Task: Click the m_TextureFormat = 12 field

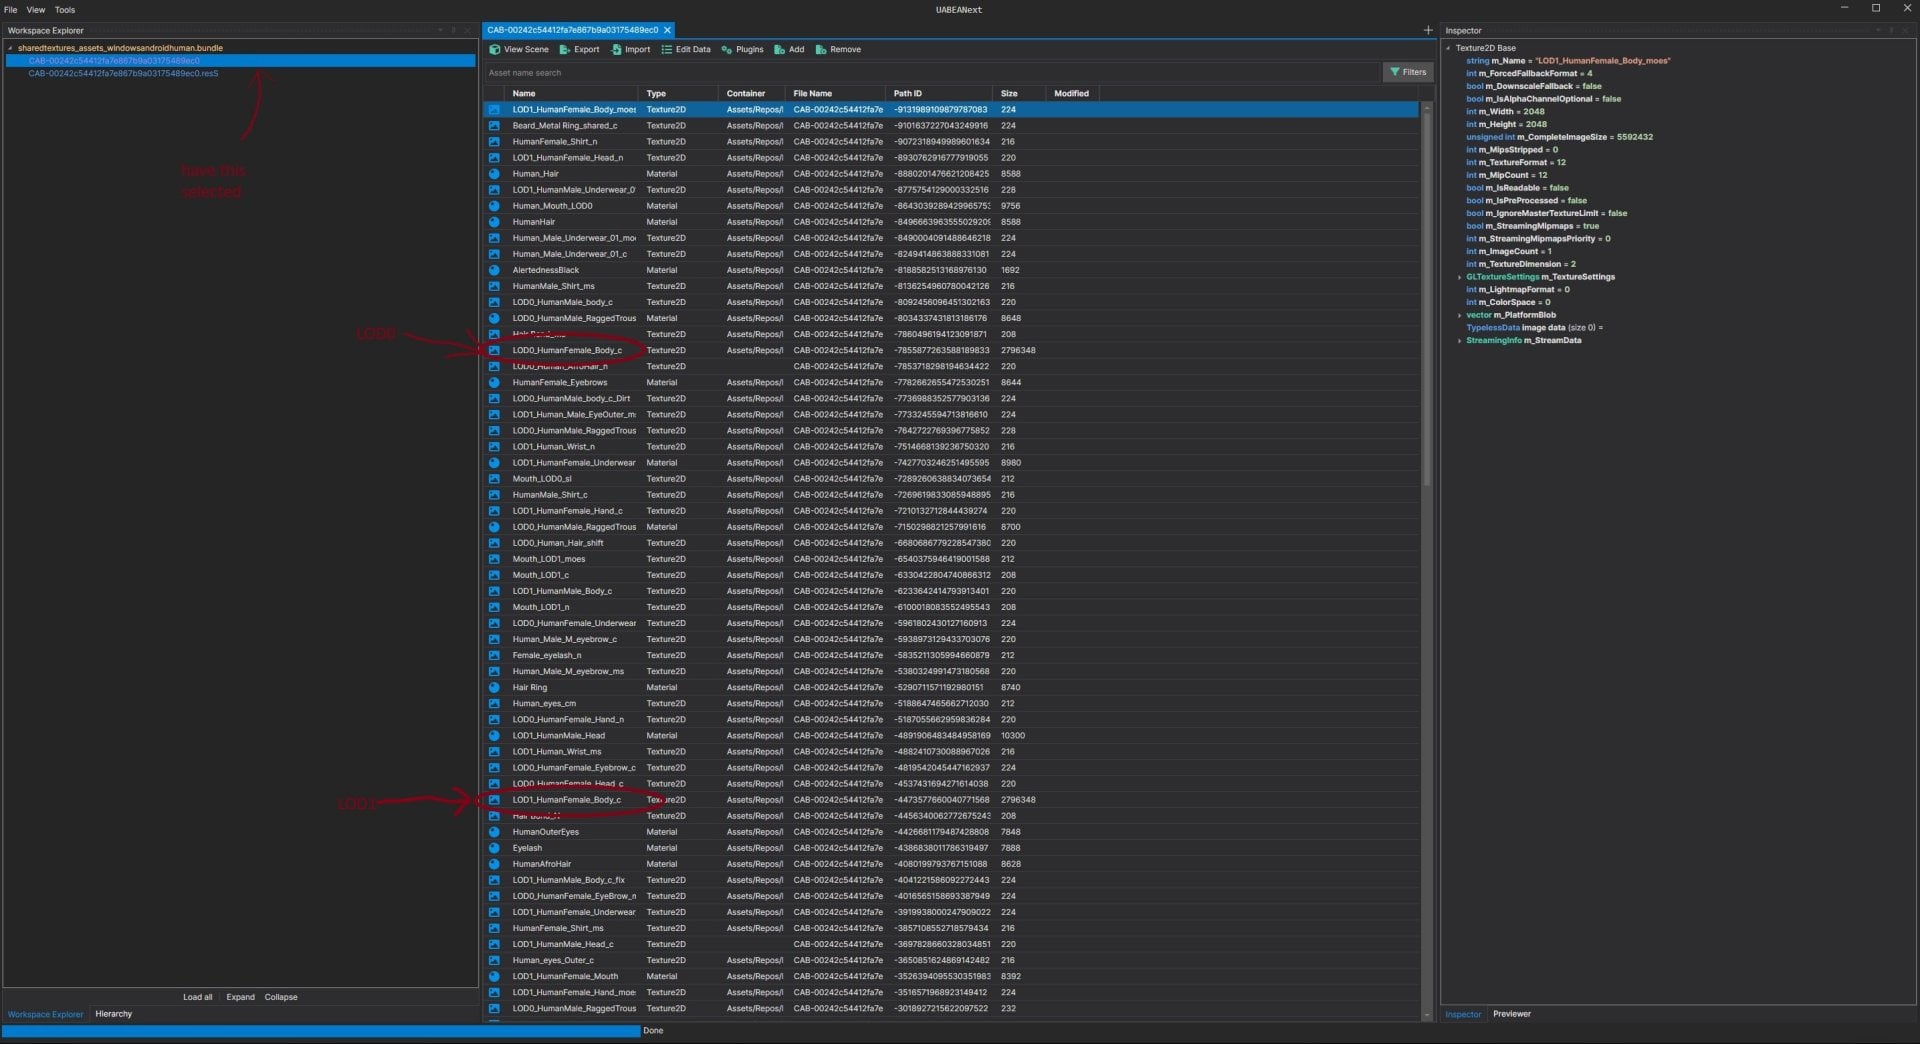Action: [x=1516, y=162]
